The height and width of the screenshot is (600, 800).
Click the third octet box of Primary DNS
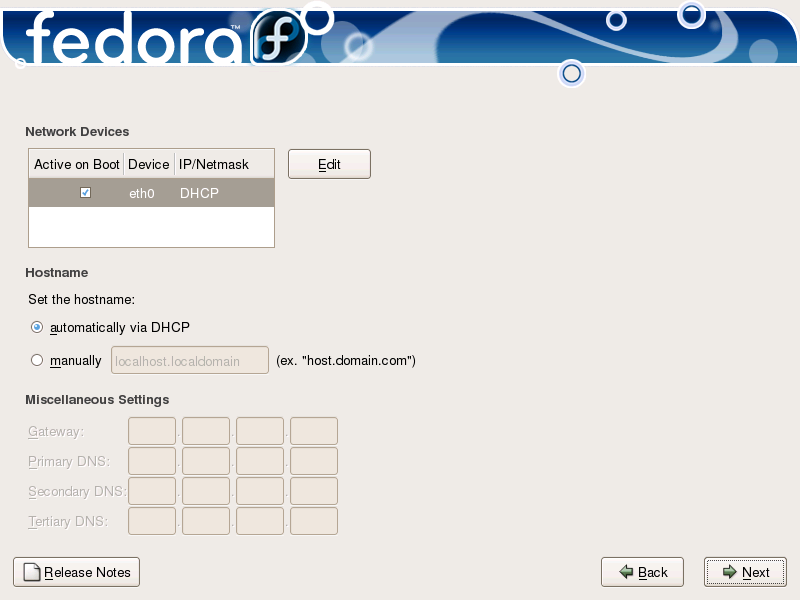click(x=260, y=461)
